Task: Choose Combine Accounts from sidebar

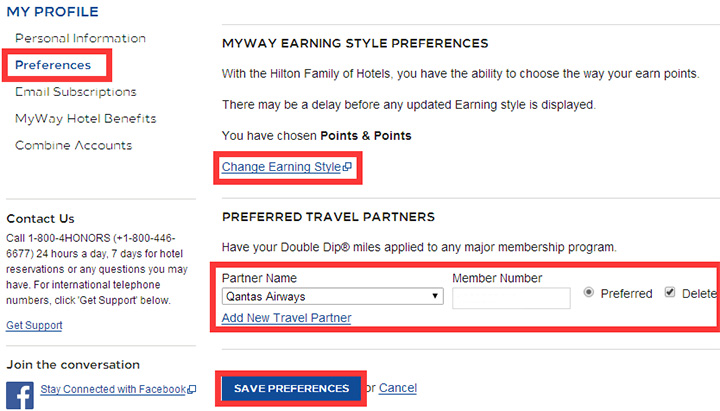Action: pyautogui.click(x=73, y=145)
